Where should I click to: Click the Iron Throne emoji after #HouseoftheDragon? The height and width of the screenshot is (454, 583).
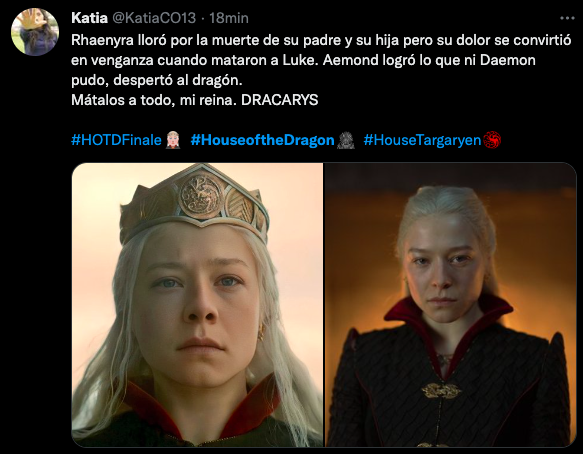(x=345, y=140)
